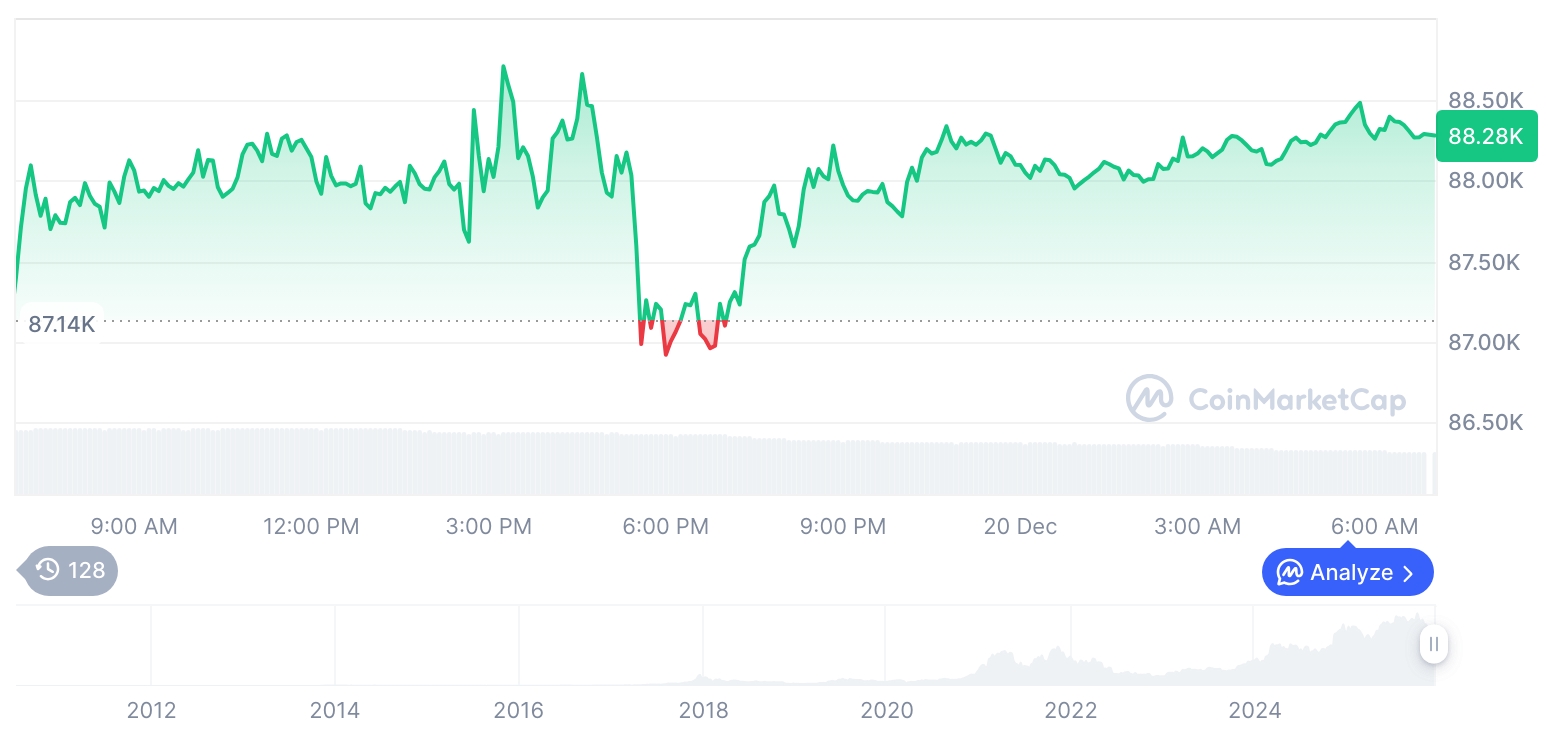
Task: Click the 2012 year label on the timeline
Action: [151, 710]
